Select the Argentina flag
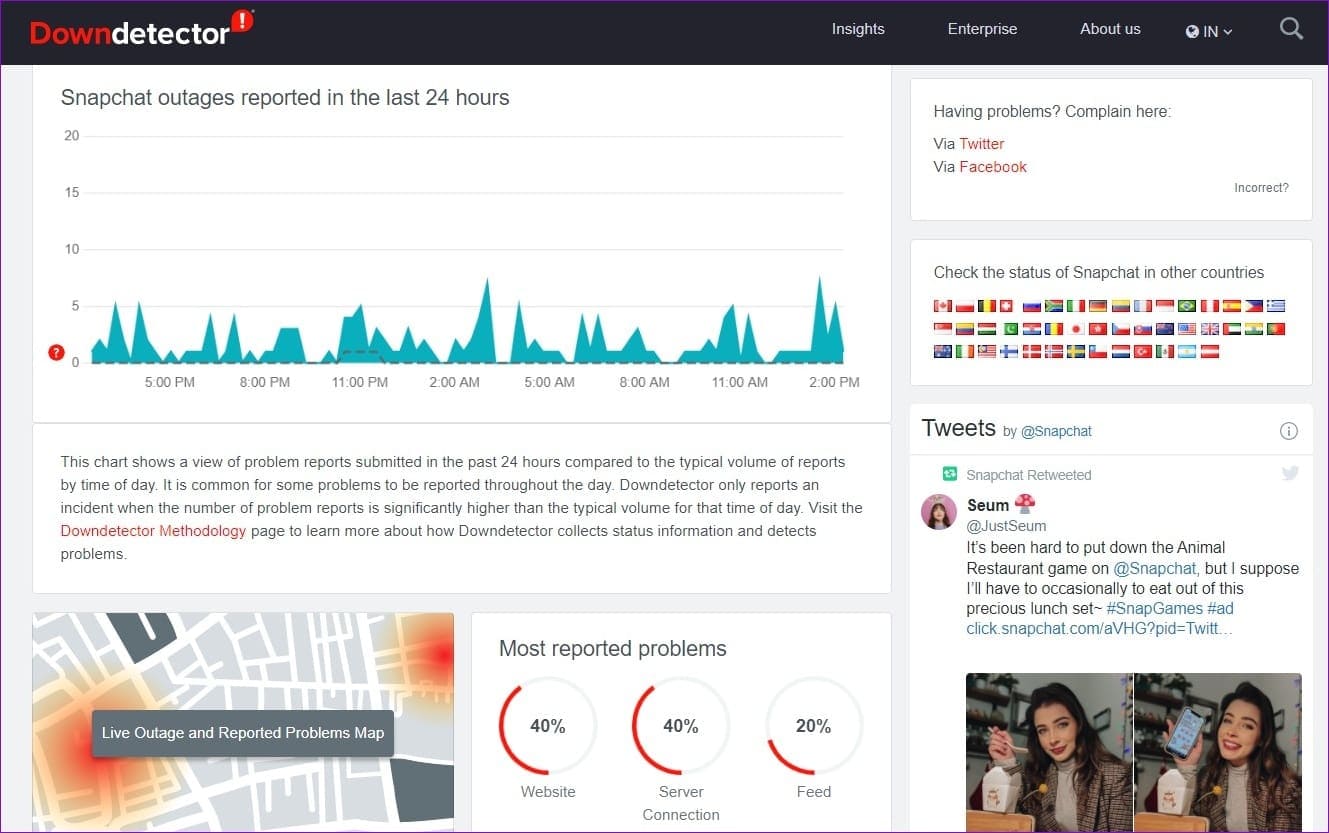The image size is (1329, 833). click(x=1187, y=352)
